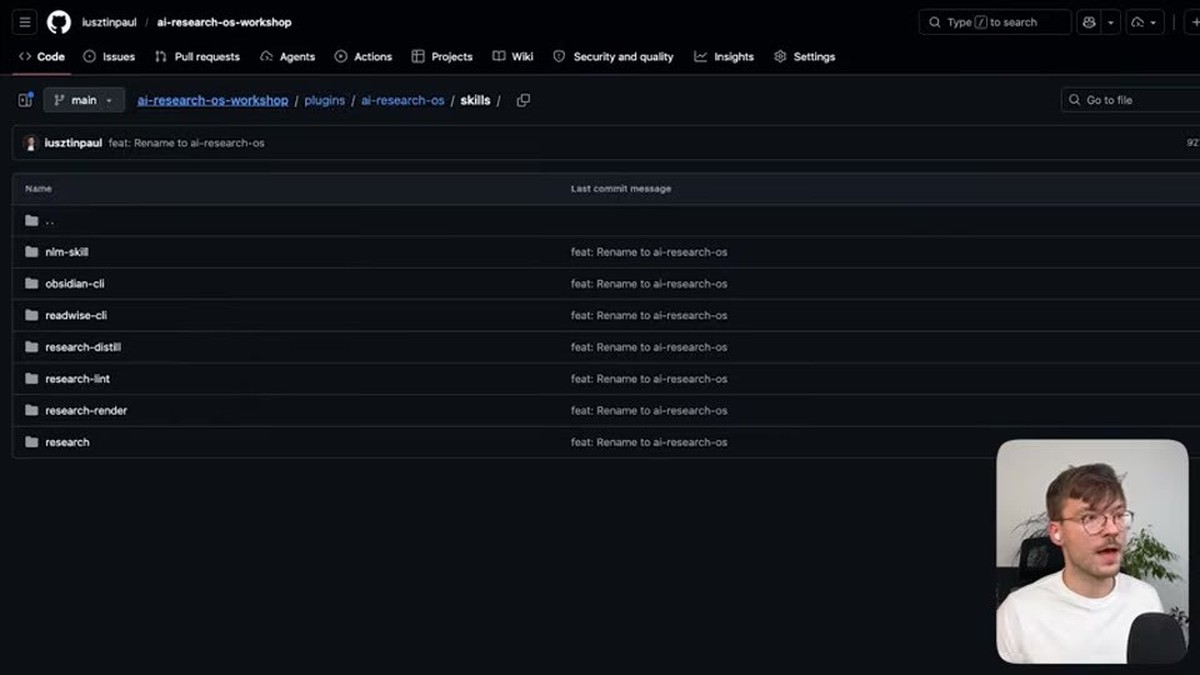Open the Copilot chat icon
The image size is (1200, 675).
tap(1089, 22)
